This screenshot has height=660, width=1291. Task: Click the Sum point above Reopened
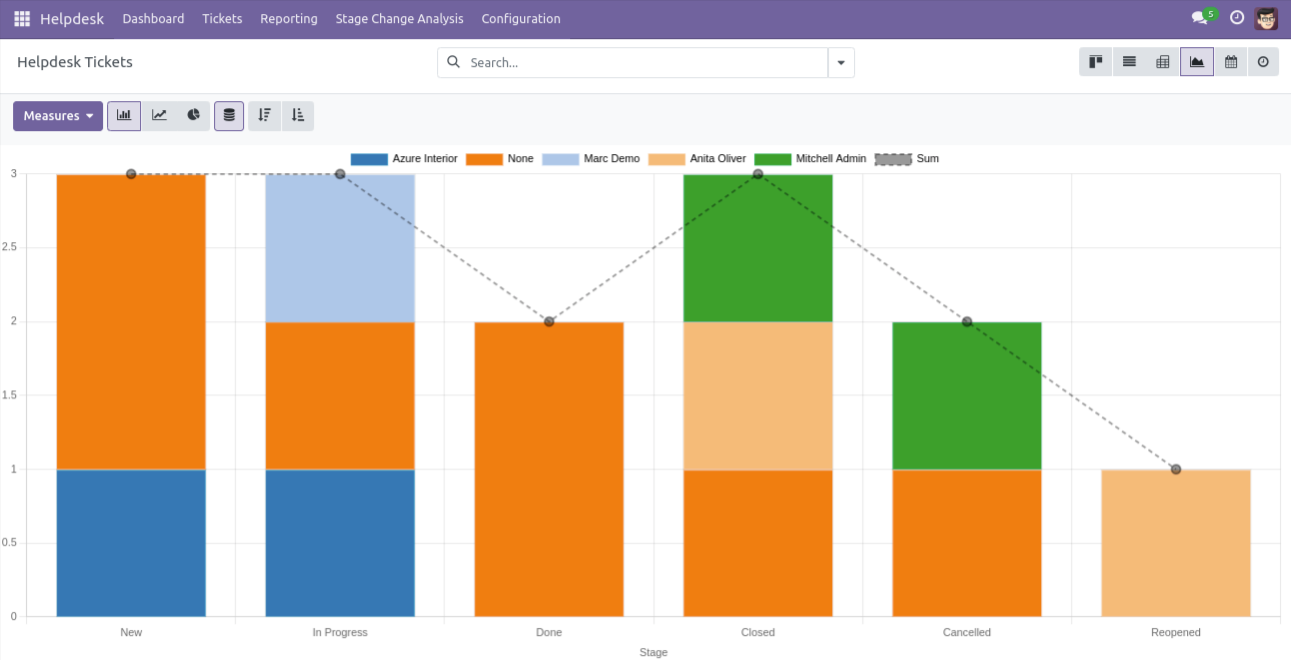[x=1176, y=469]
